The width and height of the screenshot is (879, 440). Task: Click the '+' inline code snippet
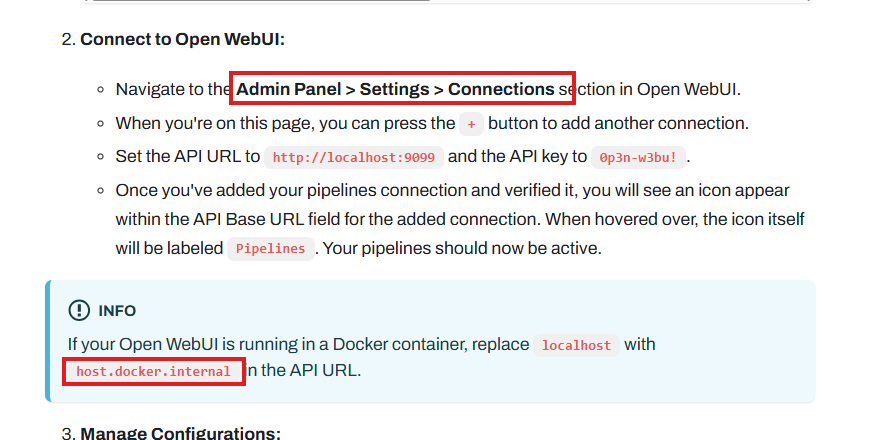[471, 124]
